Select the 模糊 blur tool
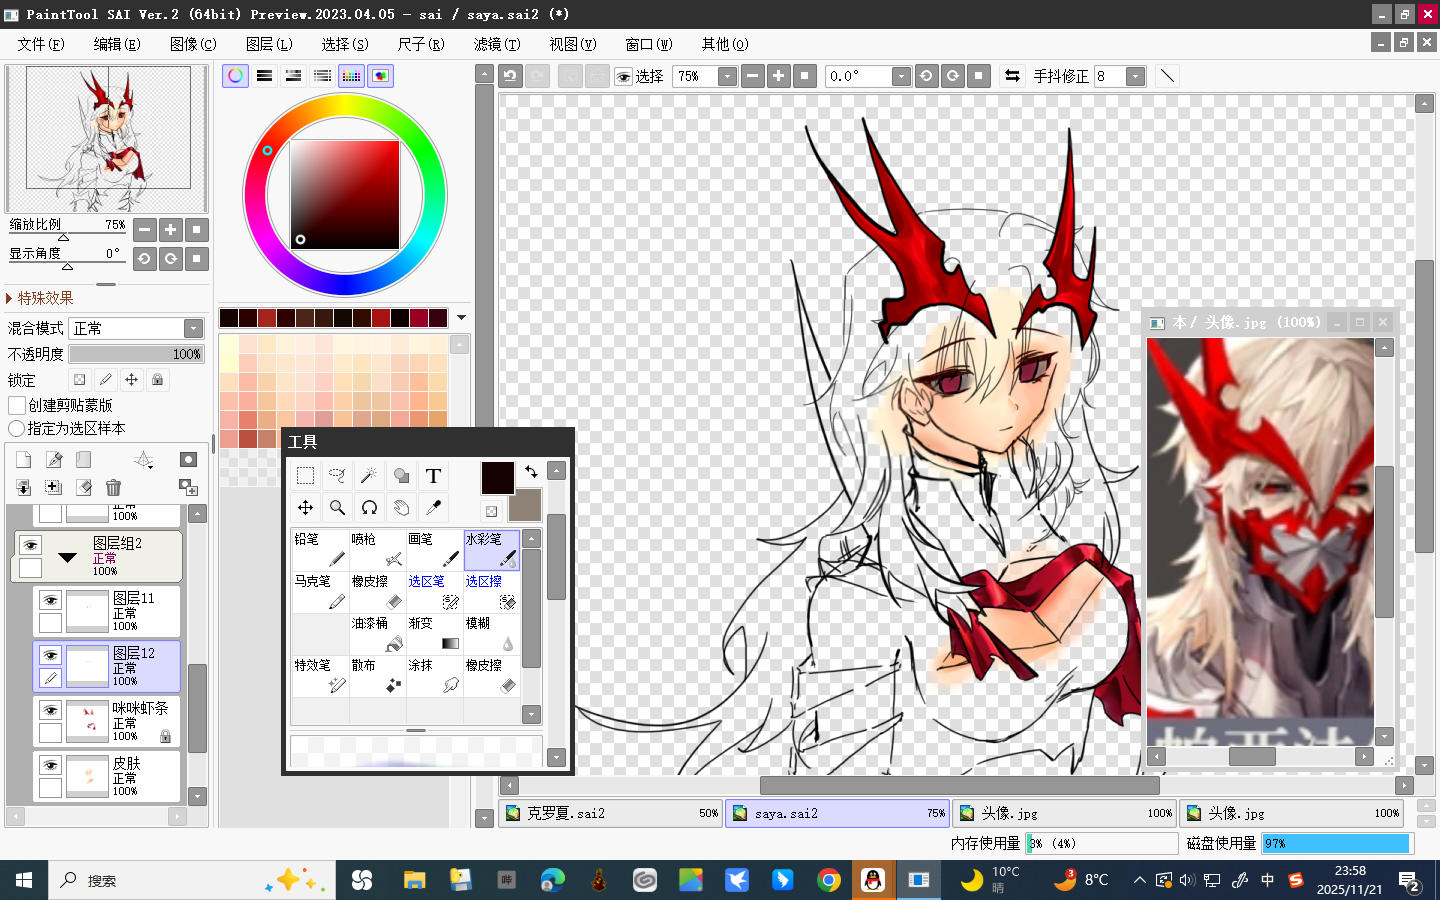The image size is (1440, 900). click(x=491, y=633)
